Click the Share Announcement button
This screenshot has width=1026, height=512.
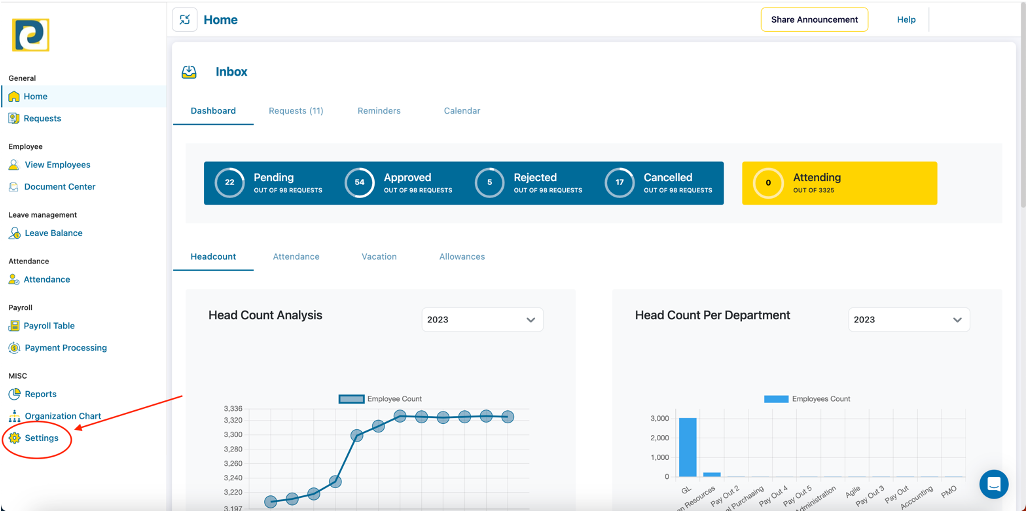tap(814, 20)
